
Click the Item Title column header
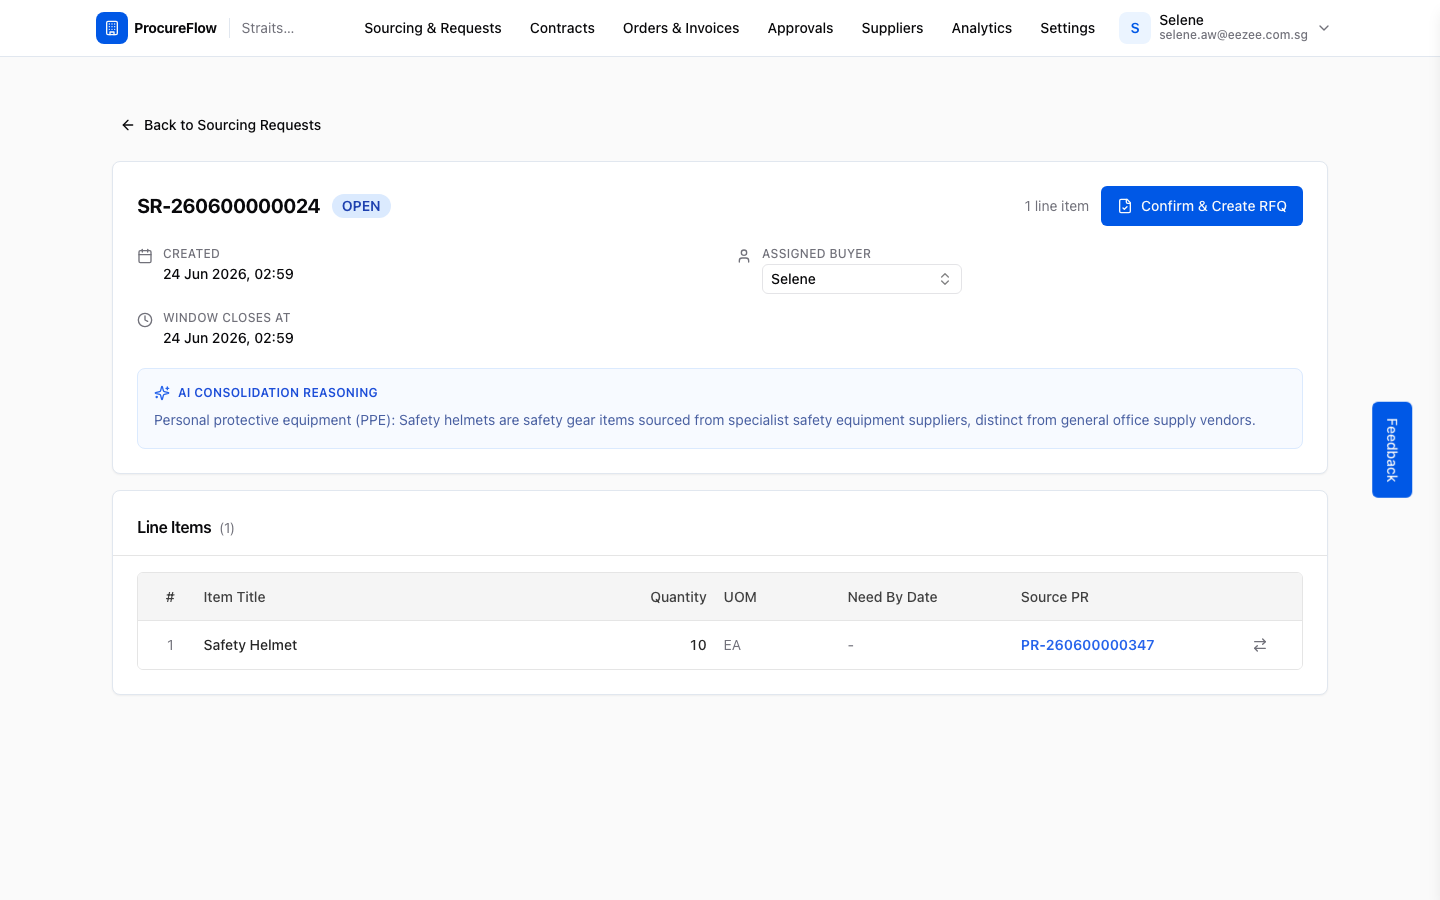point(234,597)
